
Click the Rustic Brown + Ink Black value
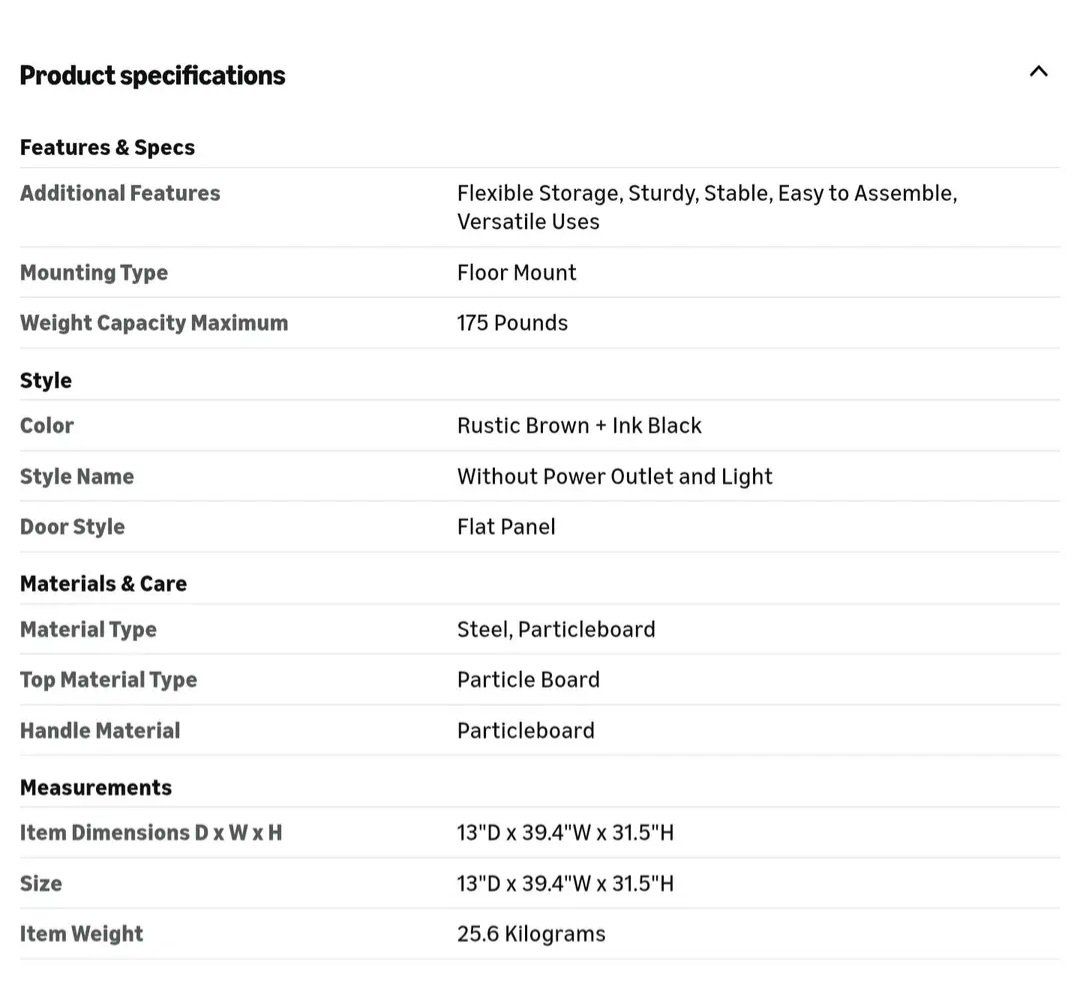pyautogui.click(x=579, y=426)
